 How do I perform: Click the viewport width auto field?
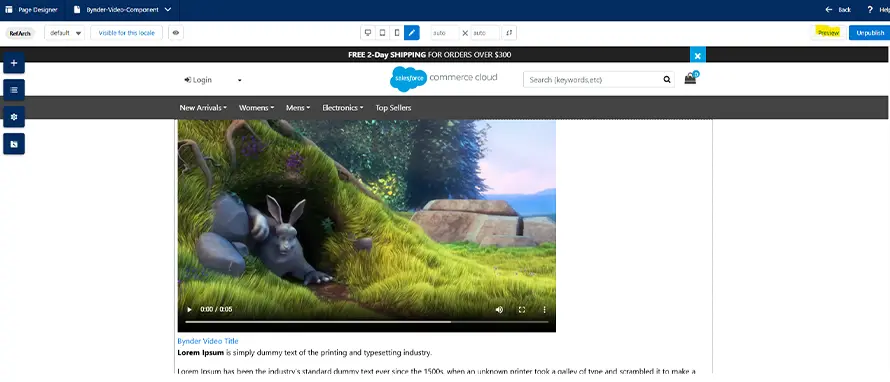pos(444,33)
